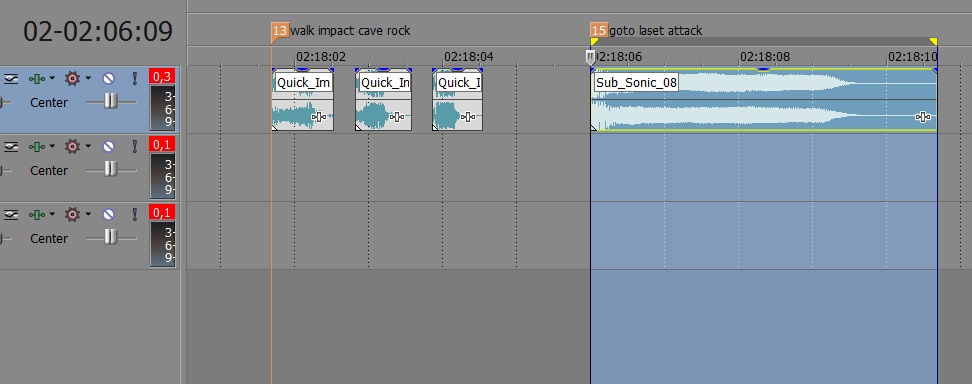
Task: Open the automation settings gear on third track
Action: point(73,215)
